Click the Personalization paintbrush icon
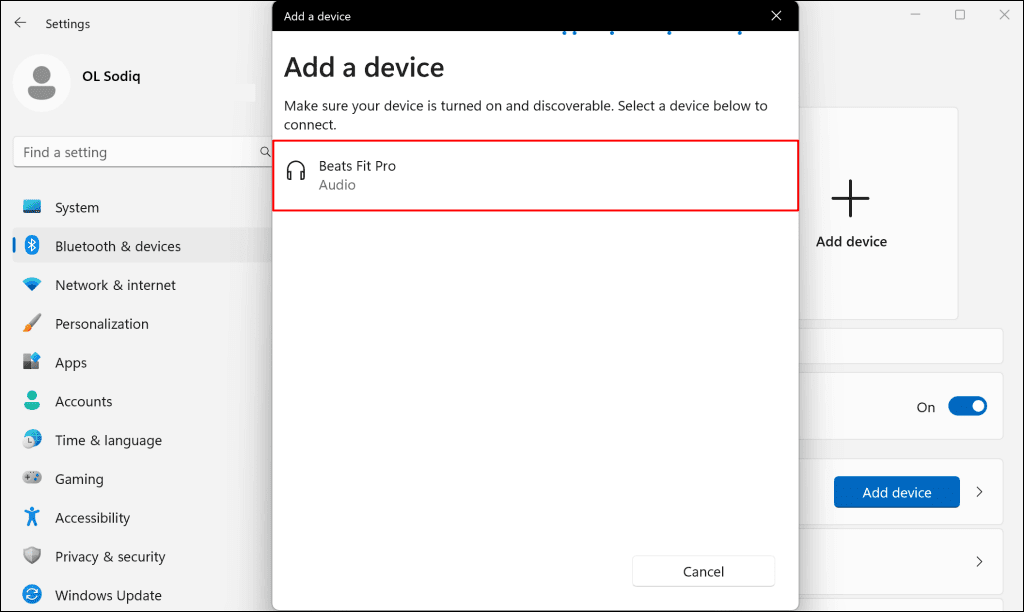This screenshot has height=612, width=1024. point(32,323)
